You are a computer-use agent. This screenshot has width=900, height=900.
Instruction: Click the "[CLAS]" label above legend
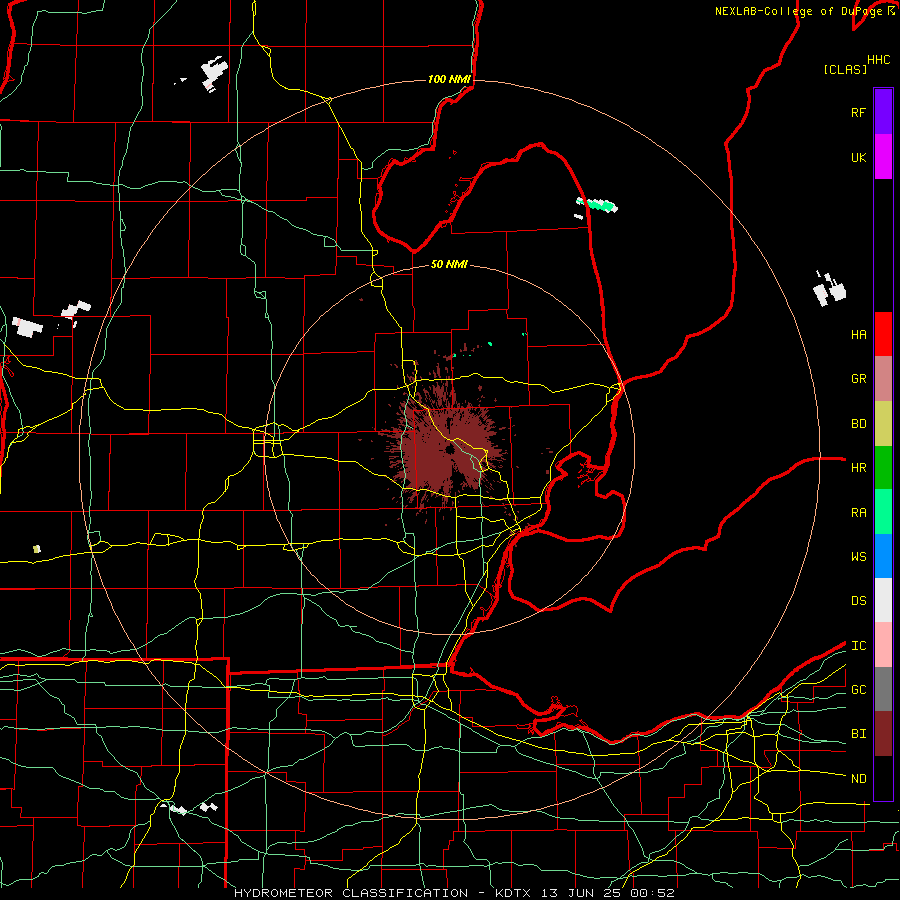[845, 69]
